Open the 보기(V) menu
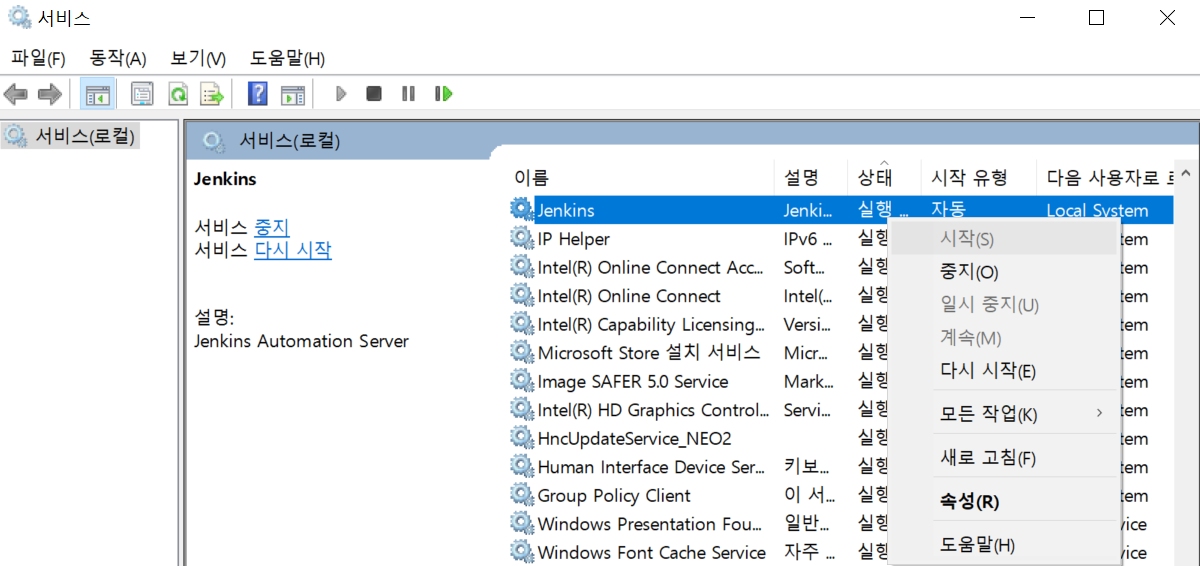Screen dimensions: 1200x566 tap(198, 58)
